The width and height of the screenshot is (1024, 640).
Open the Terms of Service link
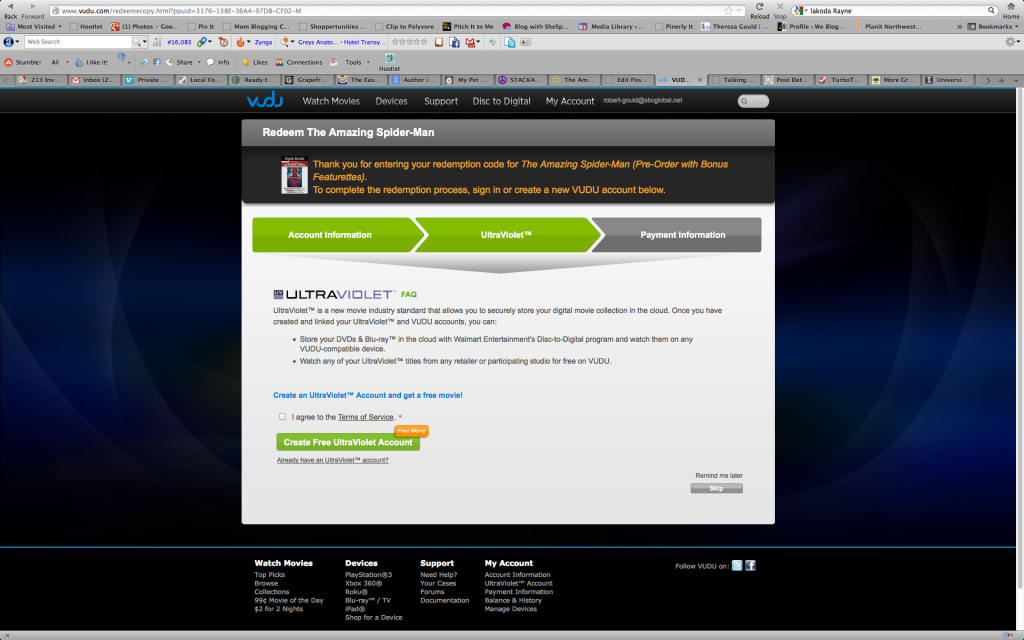pos(366,417)
